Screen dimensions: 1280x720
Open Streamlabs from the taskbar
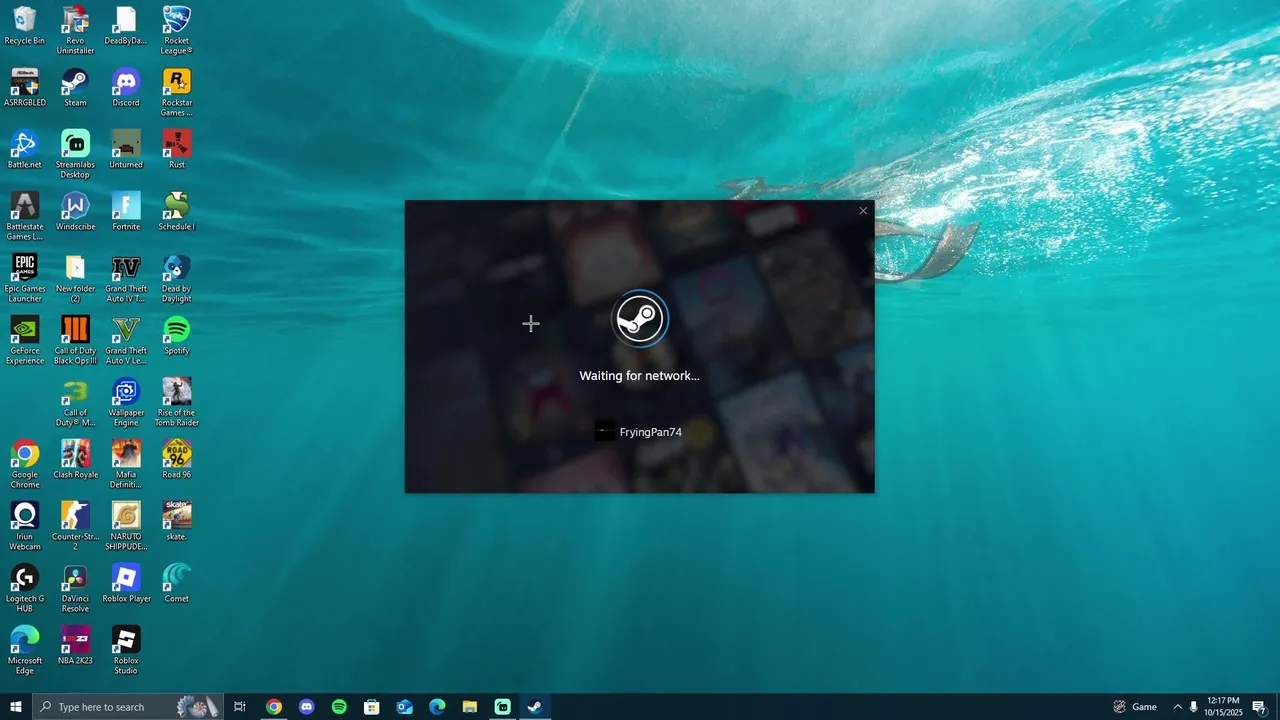pyautogui.click(x=503, y=707)
